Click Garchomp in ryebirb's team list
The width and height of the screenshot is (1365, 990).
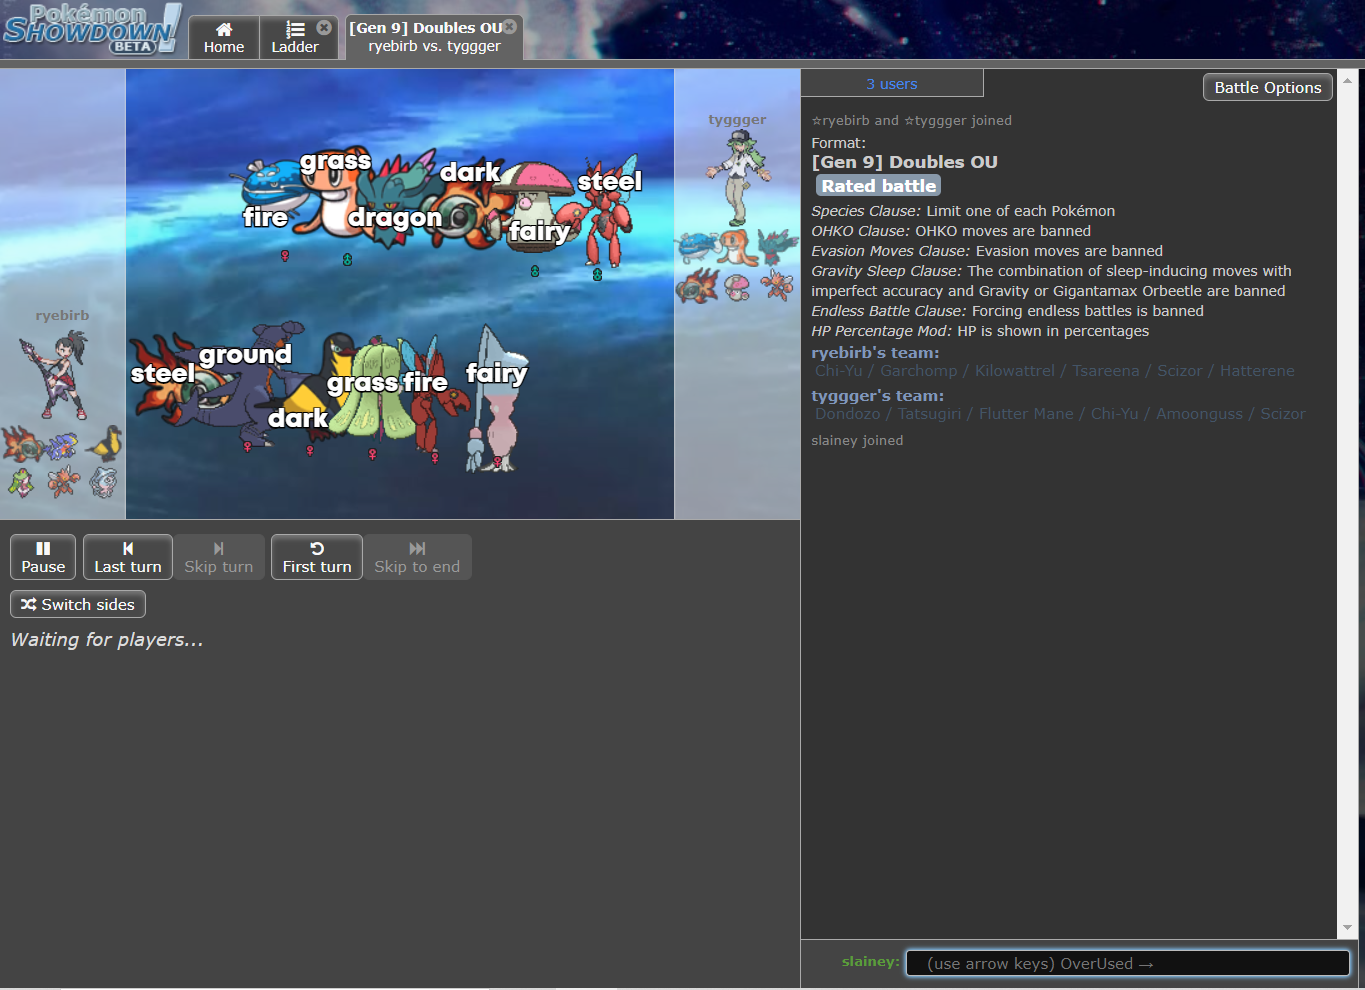(x=918, y=371)
